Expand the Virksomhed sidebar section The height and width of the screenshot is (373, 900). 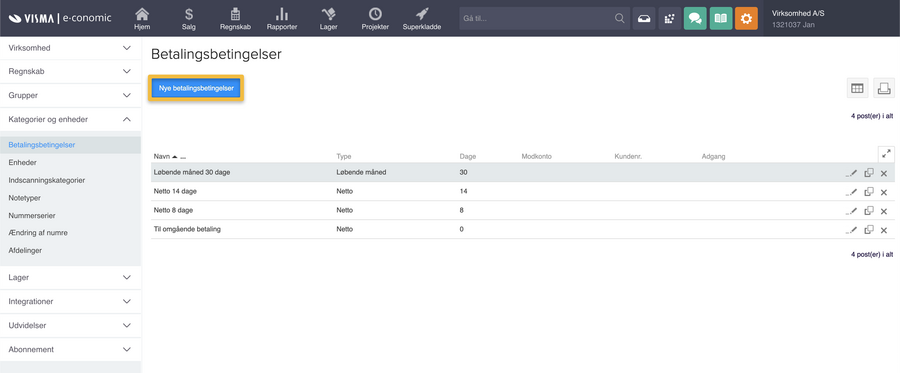click(70, 48)
